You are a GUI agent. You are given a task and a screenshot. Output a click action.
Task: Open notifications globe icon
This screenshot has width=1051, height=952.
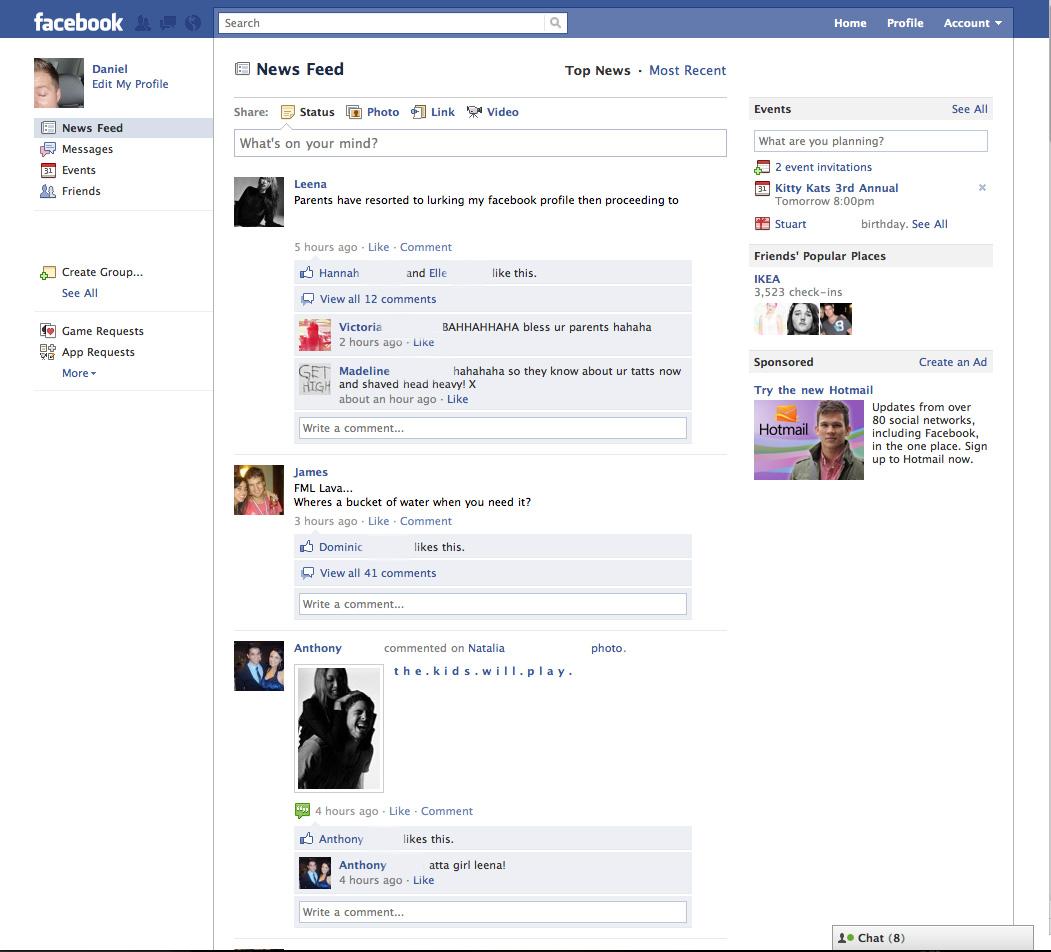(x=193, y=23)
